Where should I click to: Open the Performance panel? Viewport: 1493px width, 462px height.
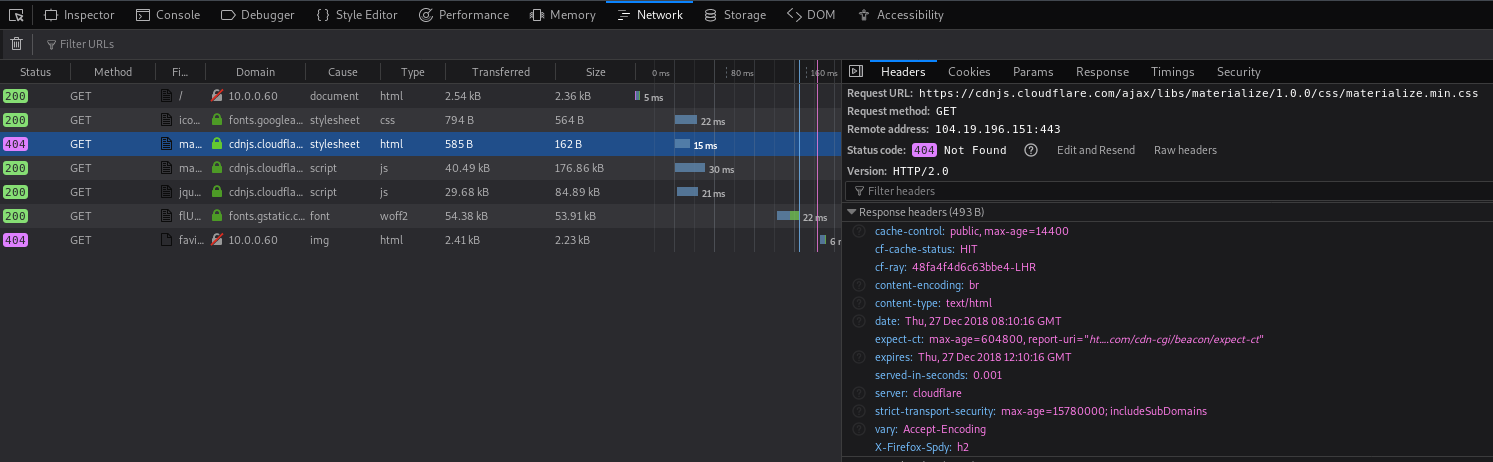click(463, 15)
